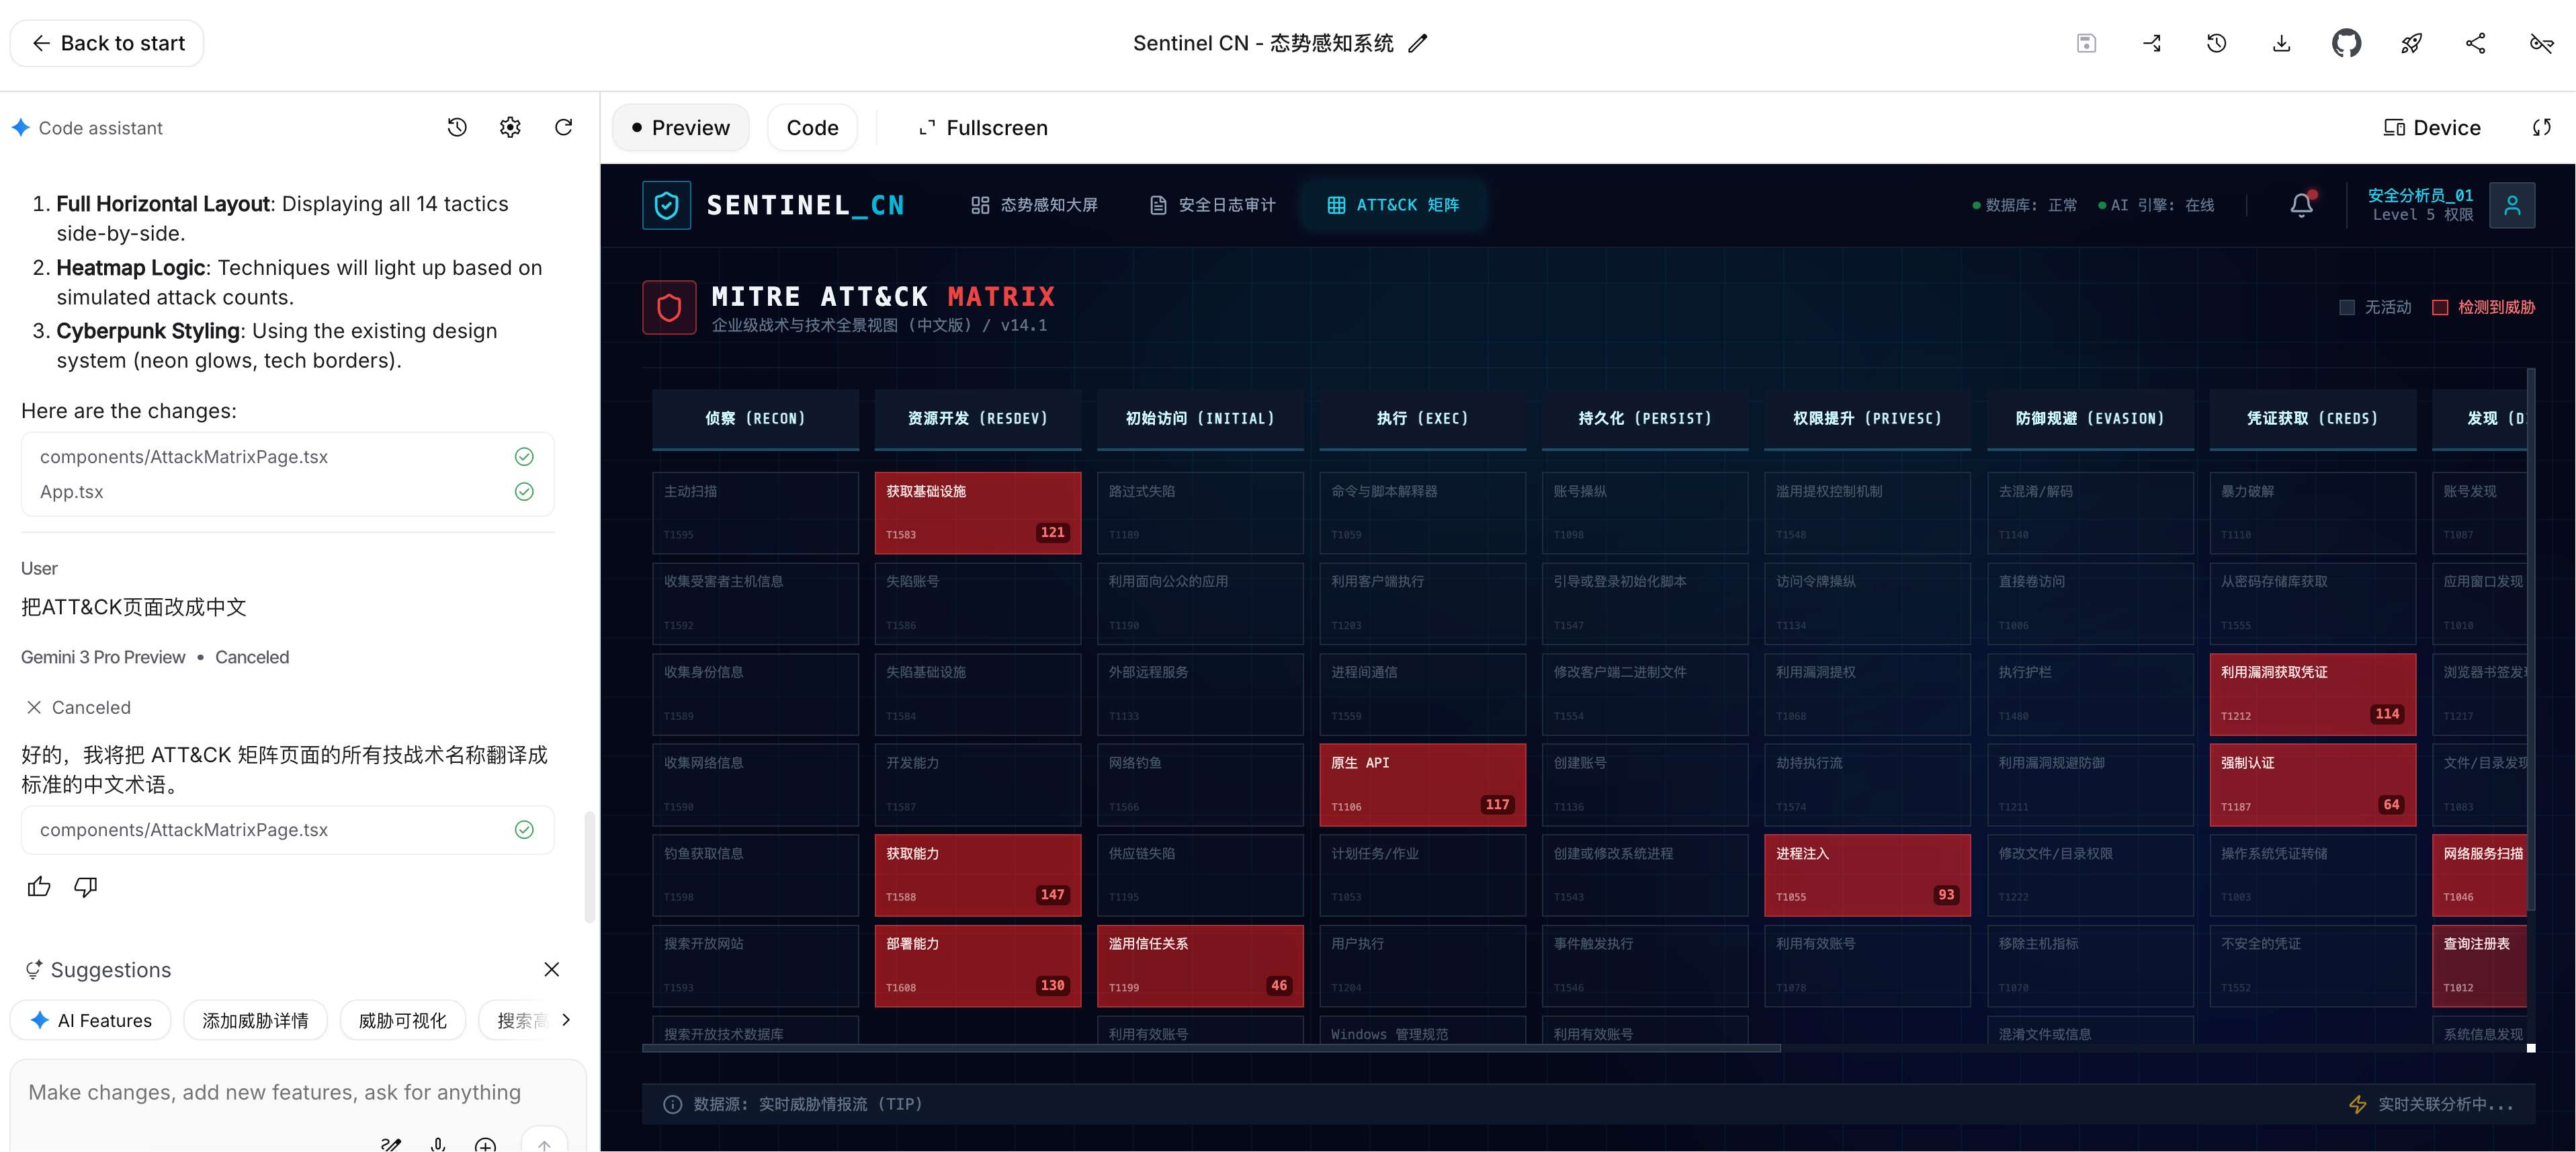Viewport: 2576px width, 1152px height.
Task: Click the rocket deploy icon
Action: pos(2411,43)
